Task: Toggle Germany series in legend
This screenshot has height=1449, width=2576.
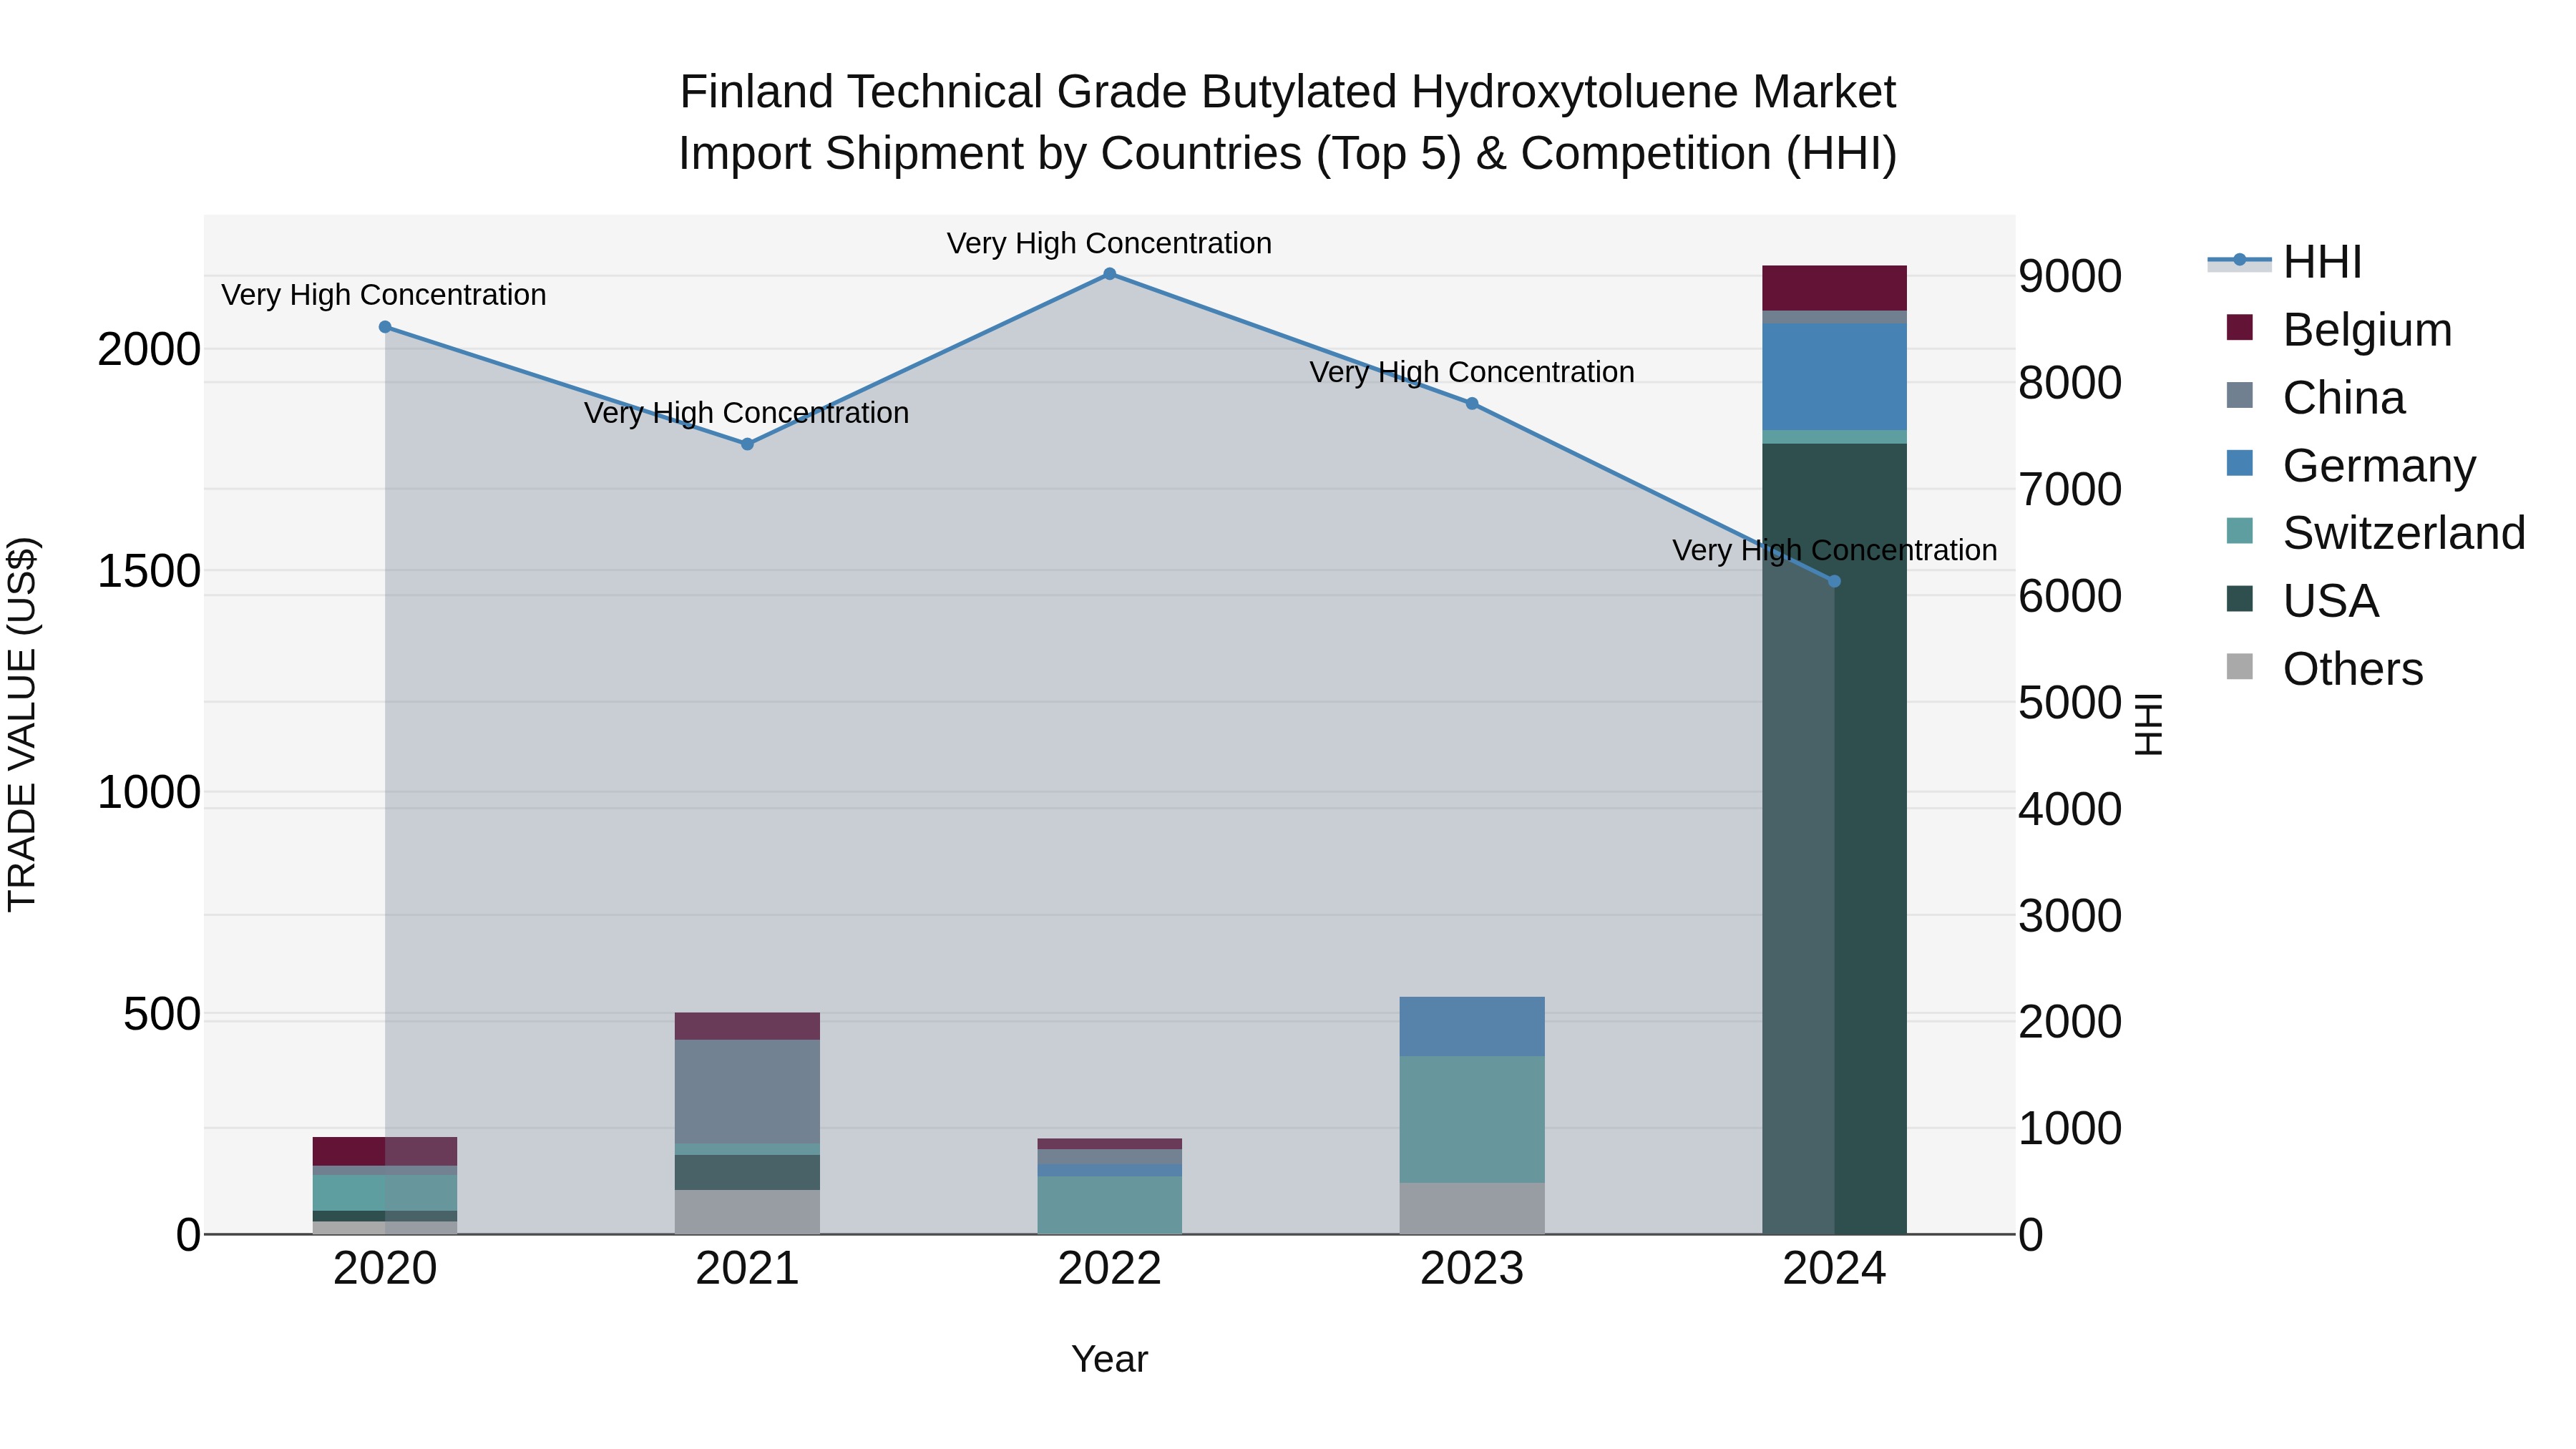Action: click(2351, 465)
